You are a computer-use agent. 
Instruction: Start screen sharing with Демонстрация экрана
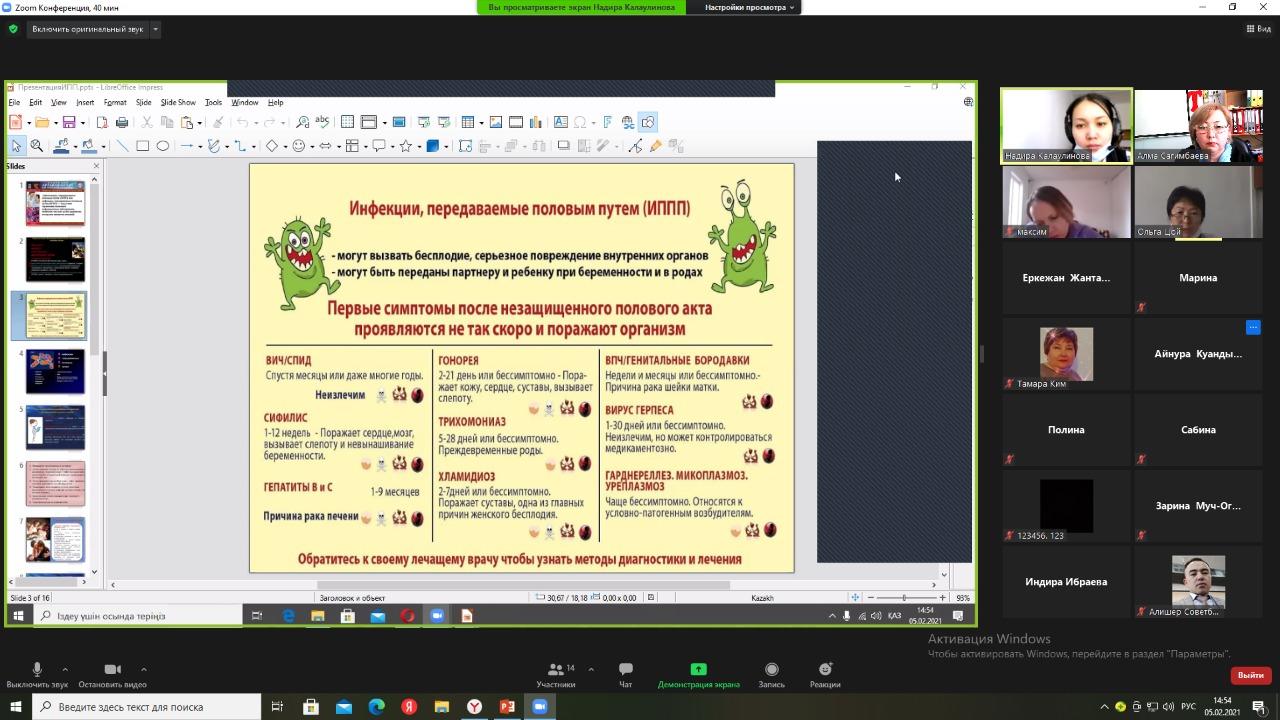point(698,675)
